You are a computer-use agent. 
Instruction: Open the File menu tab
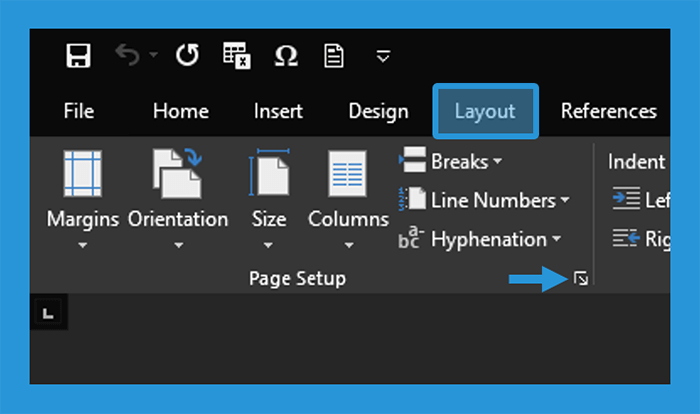(79, 111)
